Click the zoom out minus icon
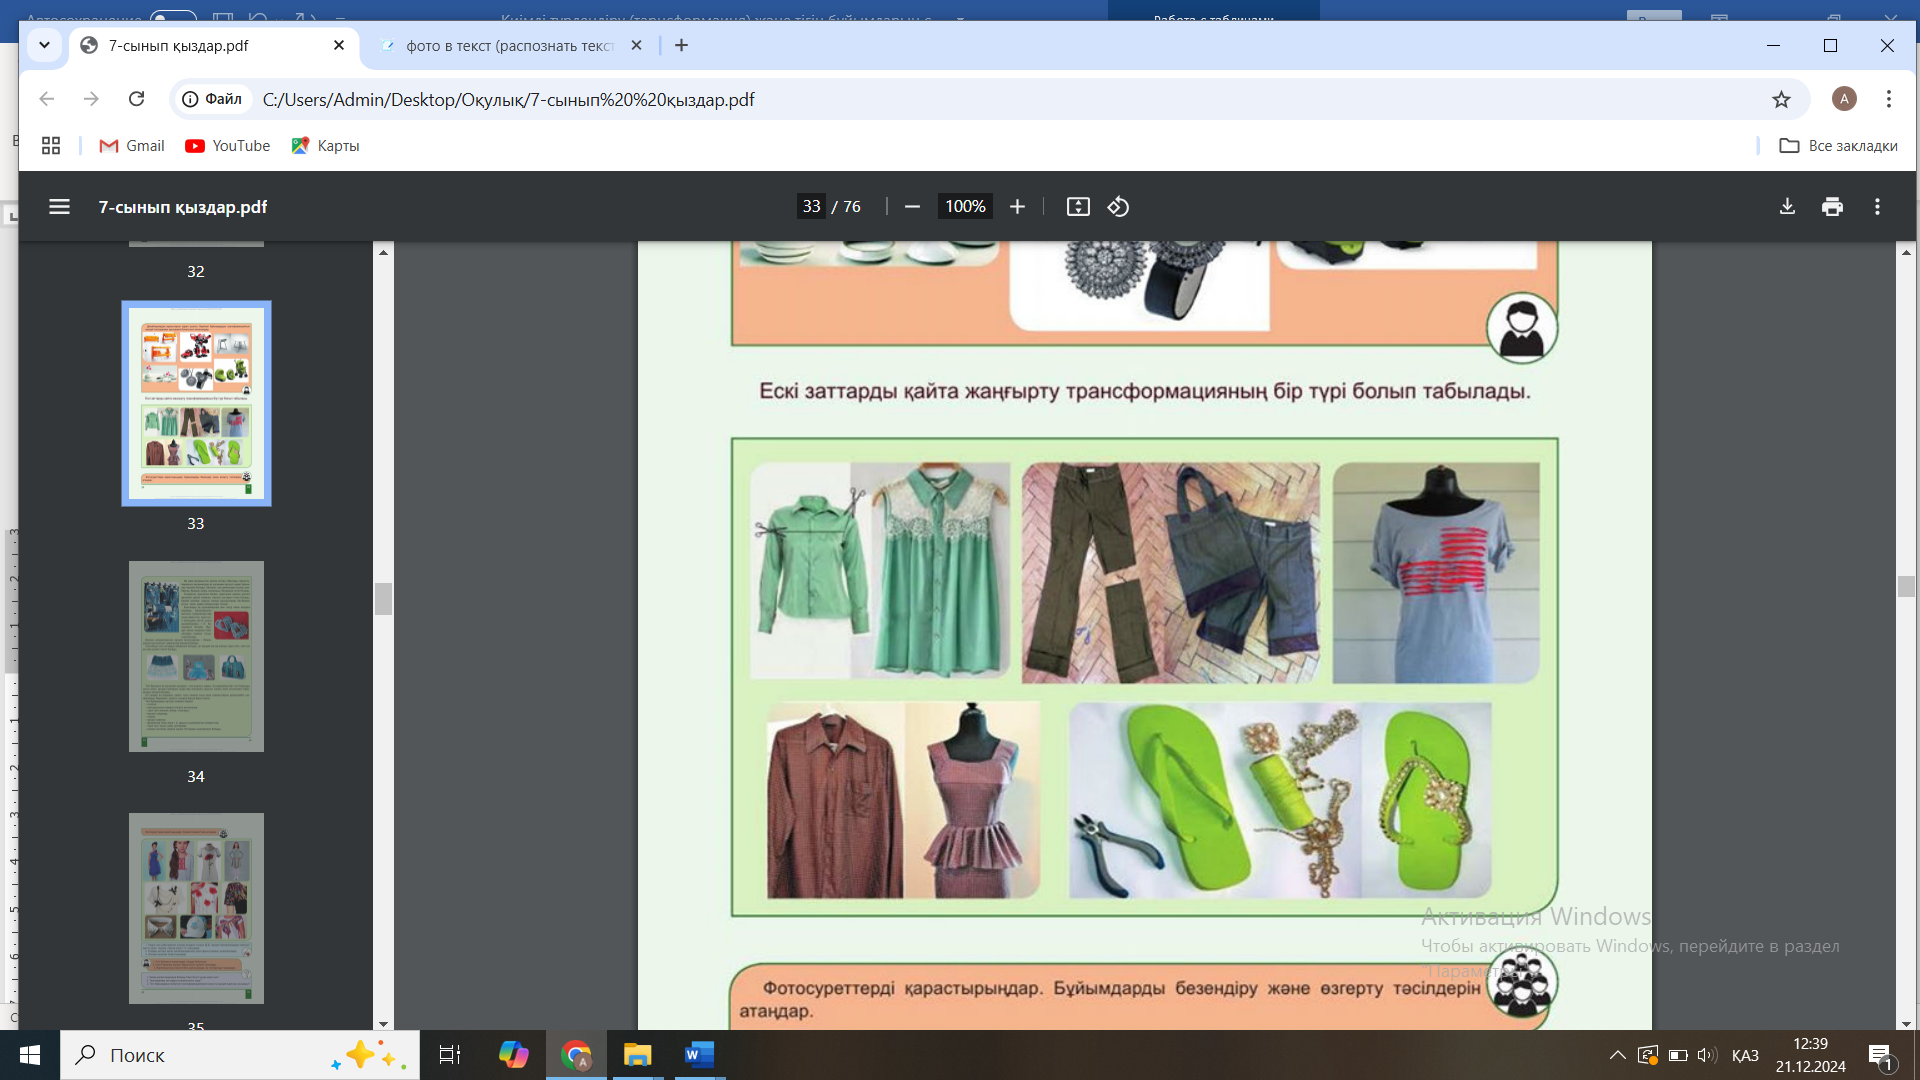1920x1080 pixels. (x=912, y=207)
